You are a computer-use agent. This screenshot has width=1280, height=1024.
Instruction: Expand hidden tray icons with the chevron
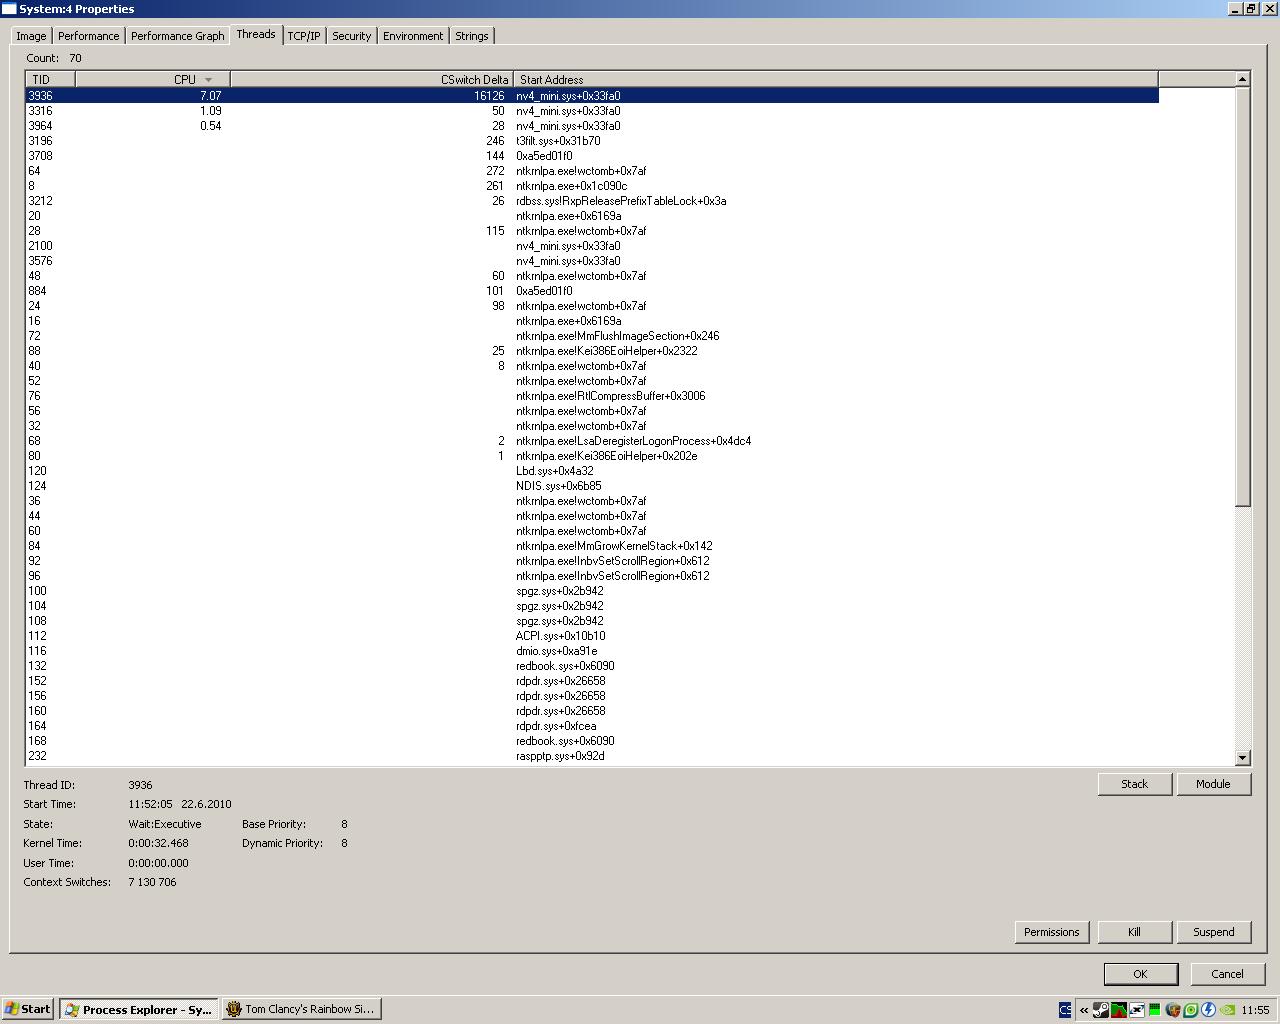coord(1084,1010)
